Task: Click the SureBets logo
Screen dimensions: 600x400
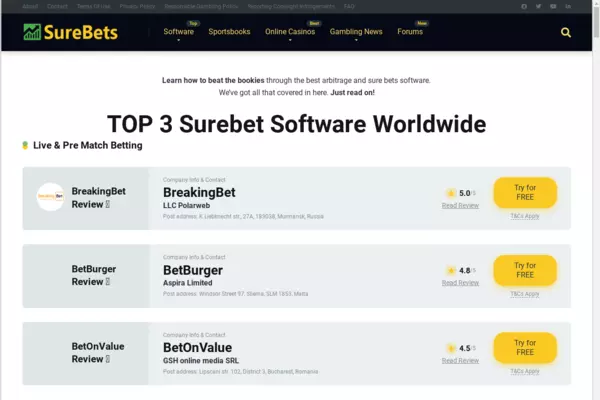Action: tap(70, 32)
